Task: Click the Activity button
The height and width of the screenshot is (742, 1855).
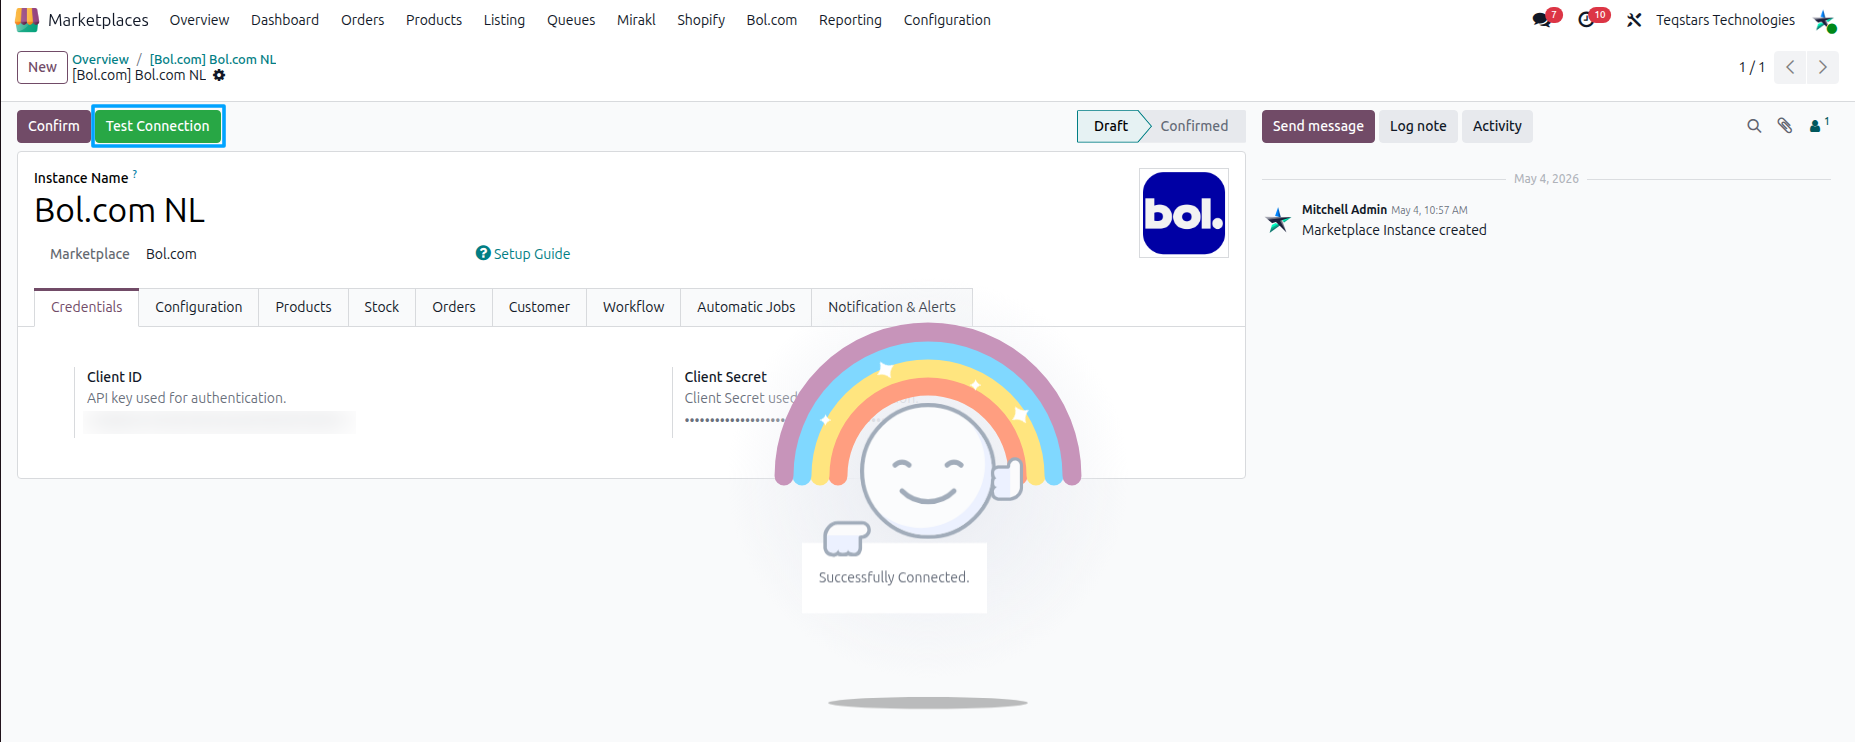Action: click(x=1497, y=126)
